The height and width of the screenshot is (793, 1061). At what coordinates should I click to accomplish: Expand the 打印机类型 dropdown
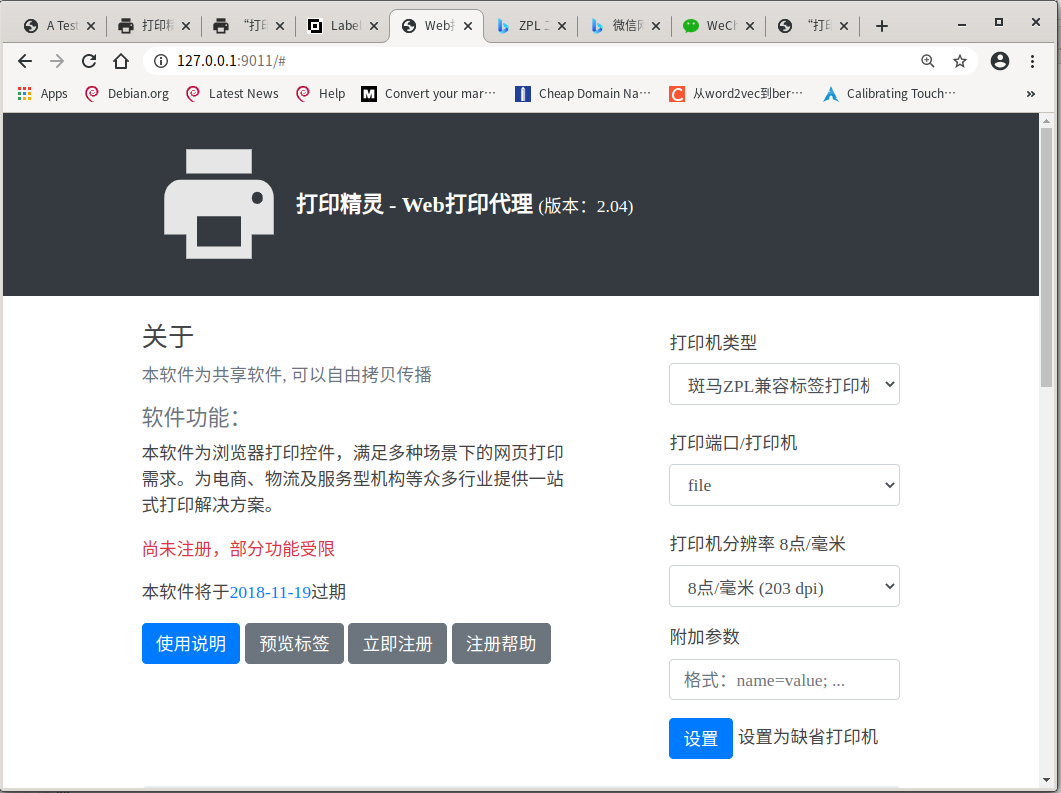coord(784,385)
